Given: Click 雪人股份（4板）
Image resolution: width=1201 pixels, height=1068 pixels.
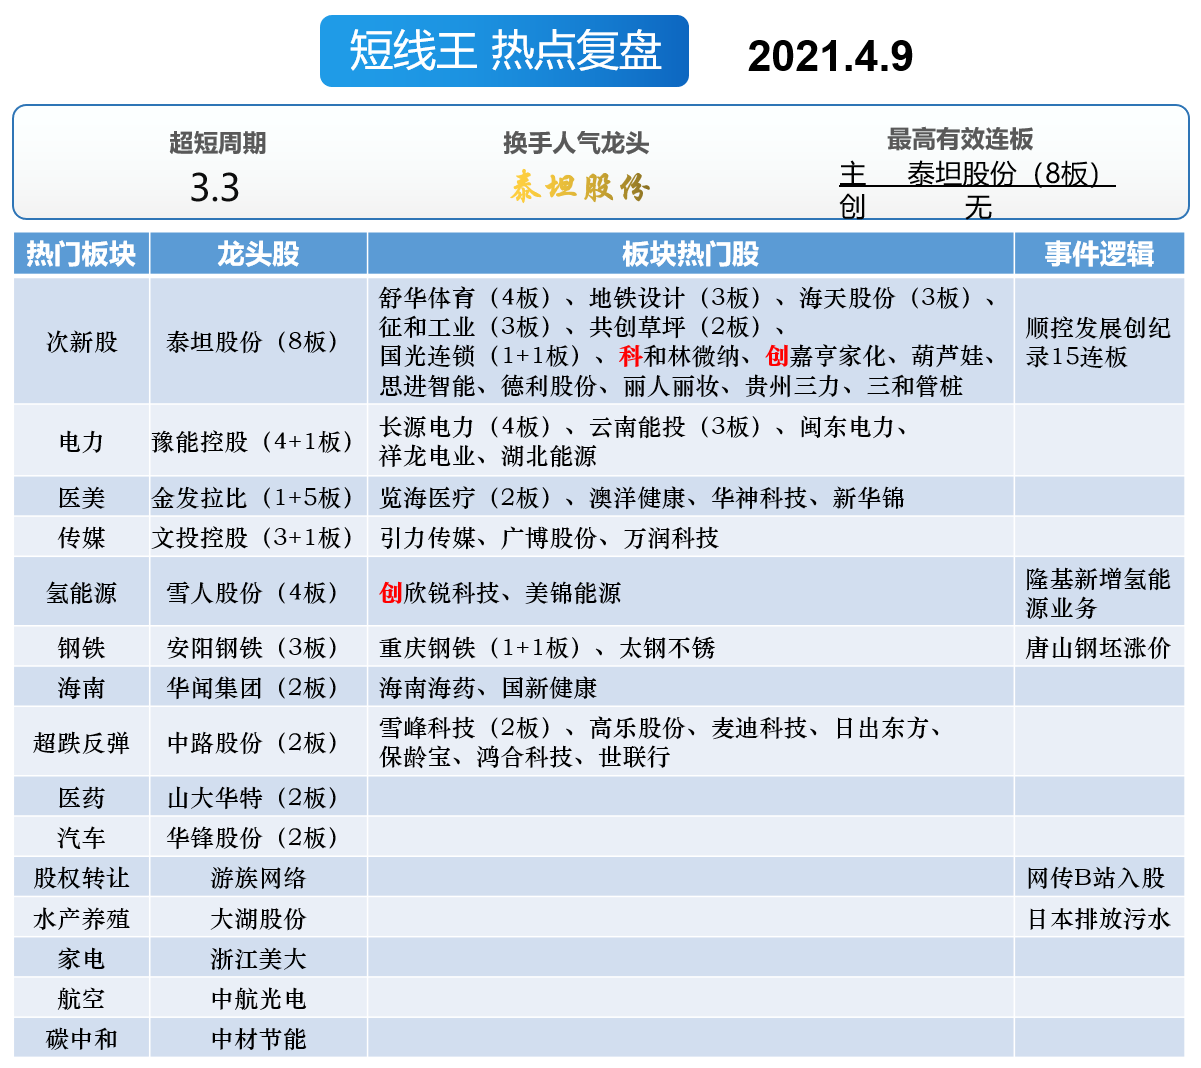Looking at the screenshot, I should pos(258,592).
